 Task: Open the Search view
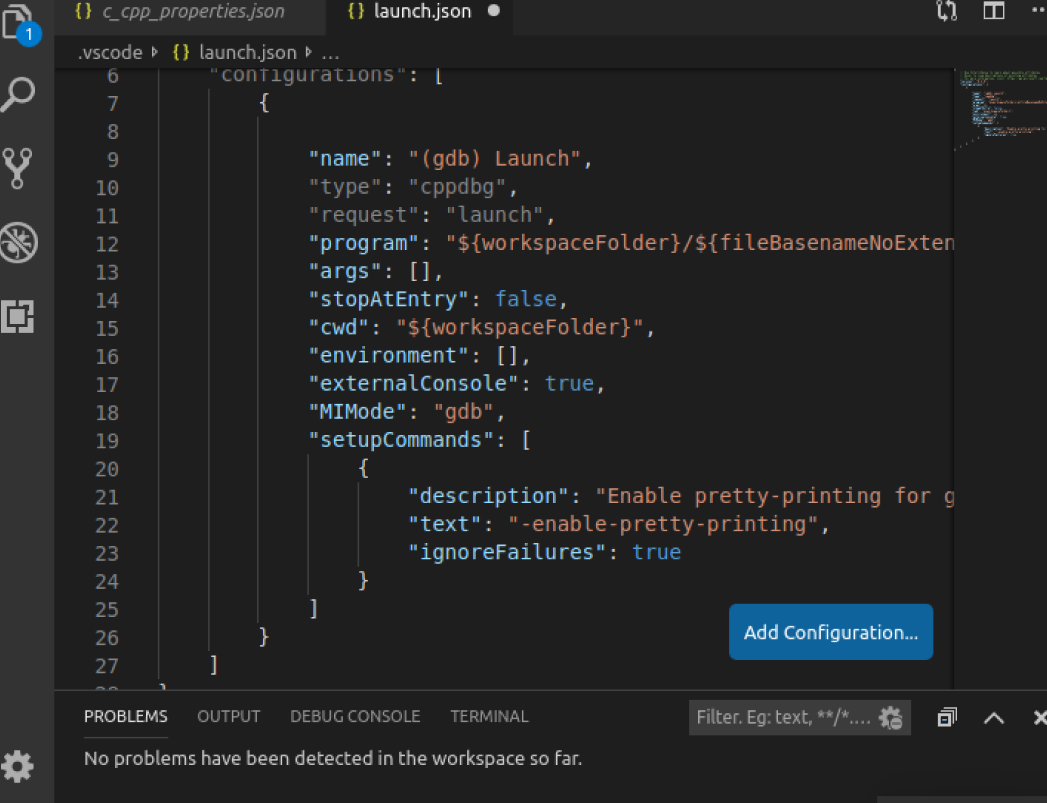(x=18, y=95)
